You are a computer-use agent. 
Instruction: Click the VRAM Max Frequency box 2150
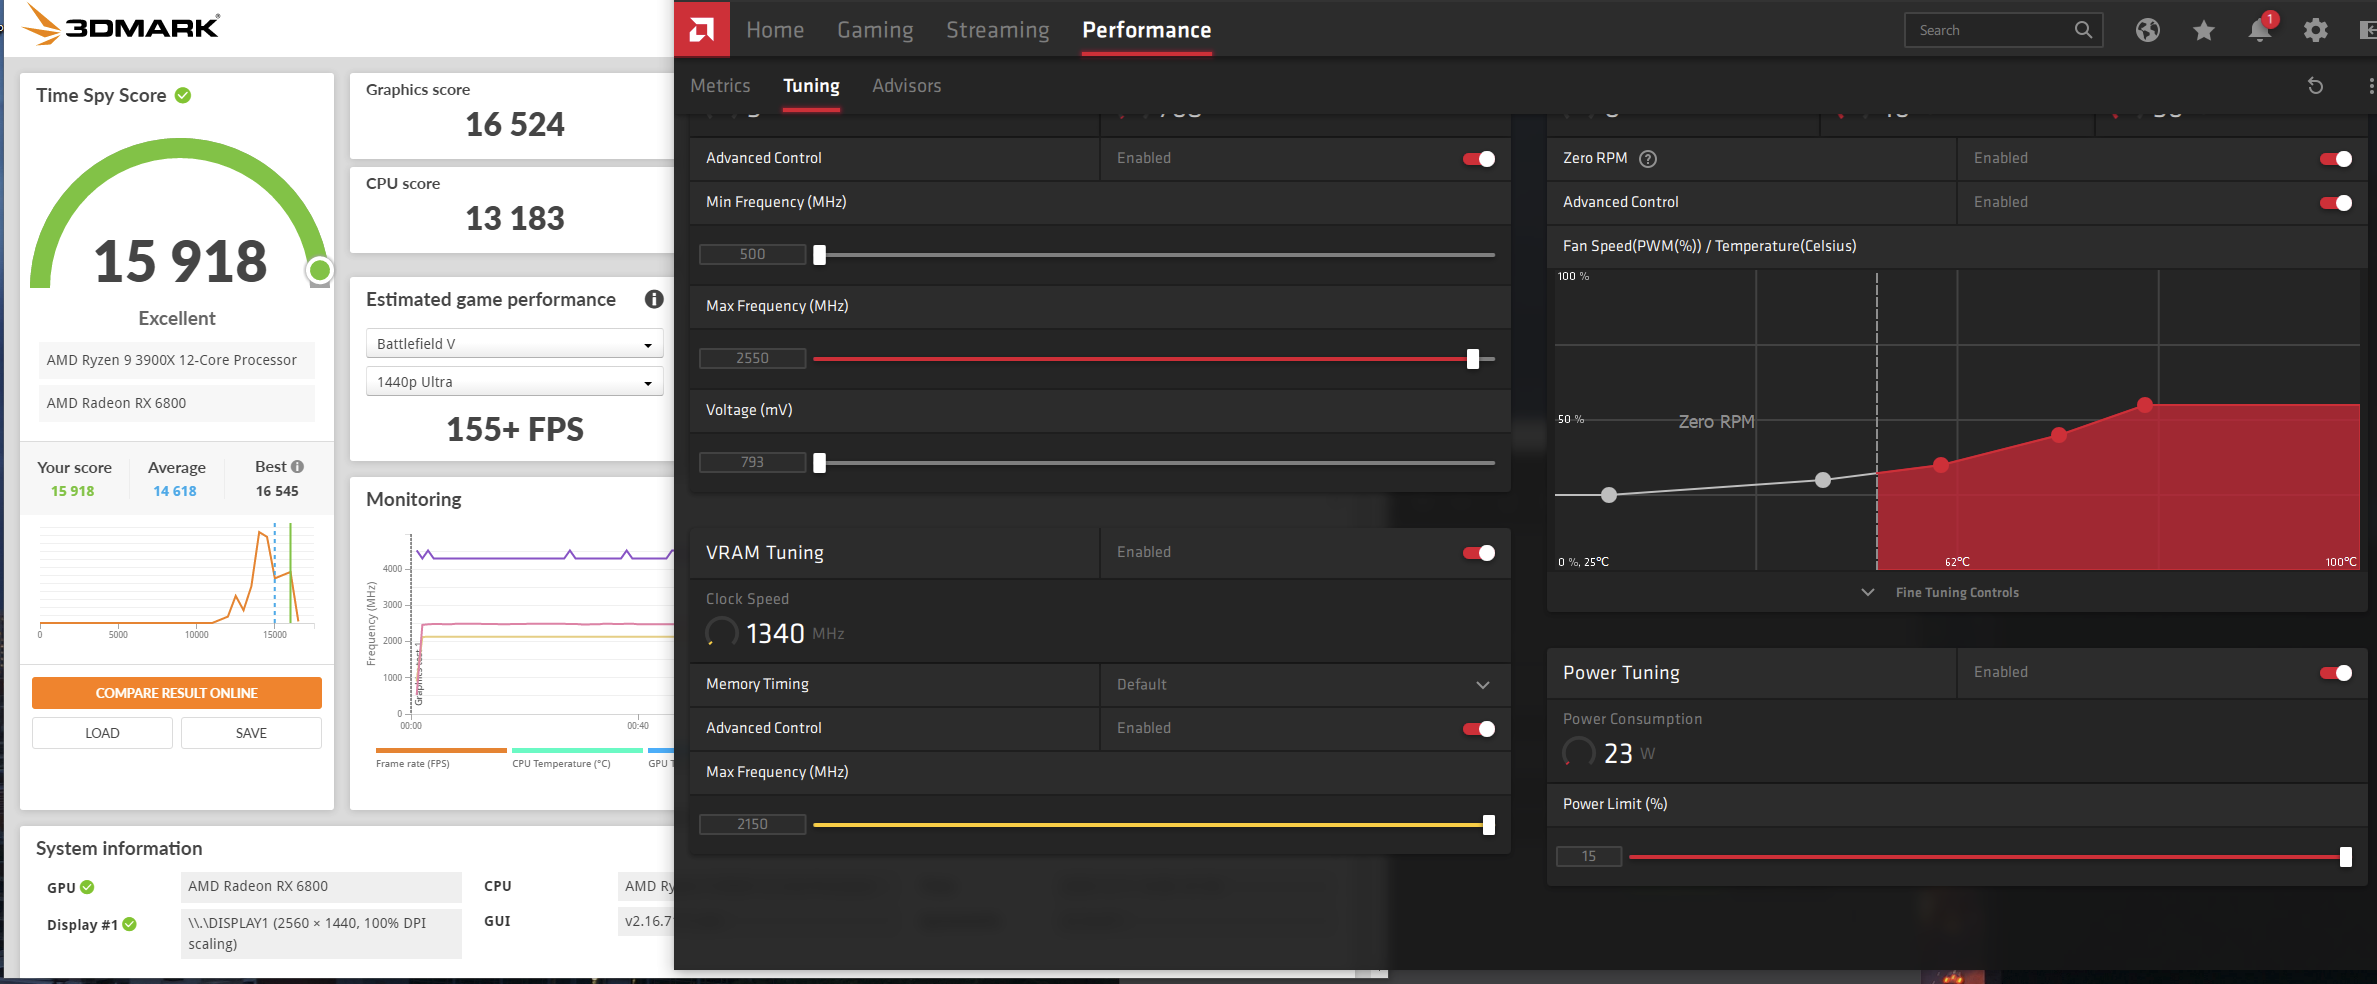(x=752, y=825)
